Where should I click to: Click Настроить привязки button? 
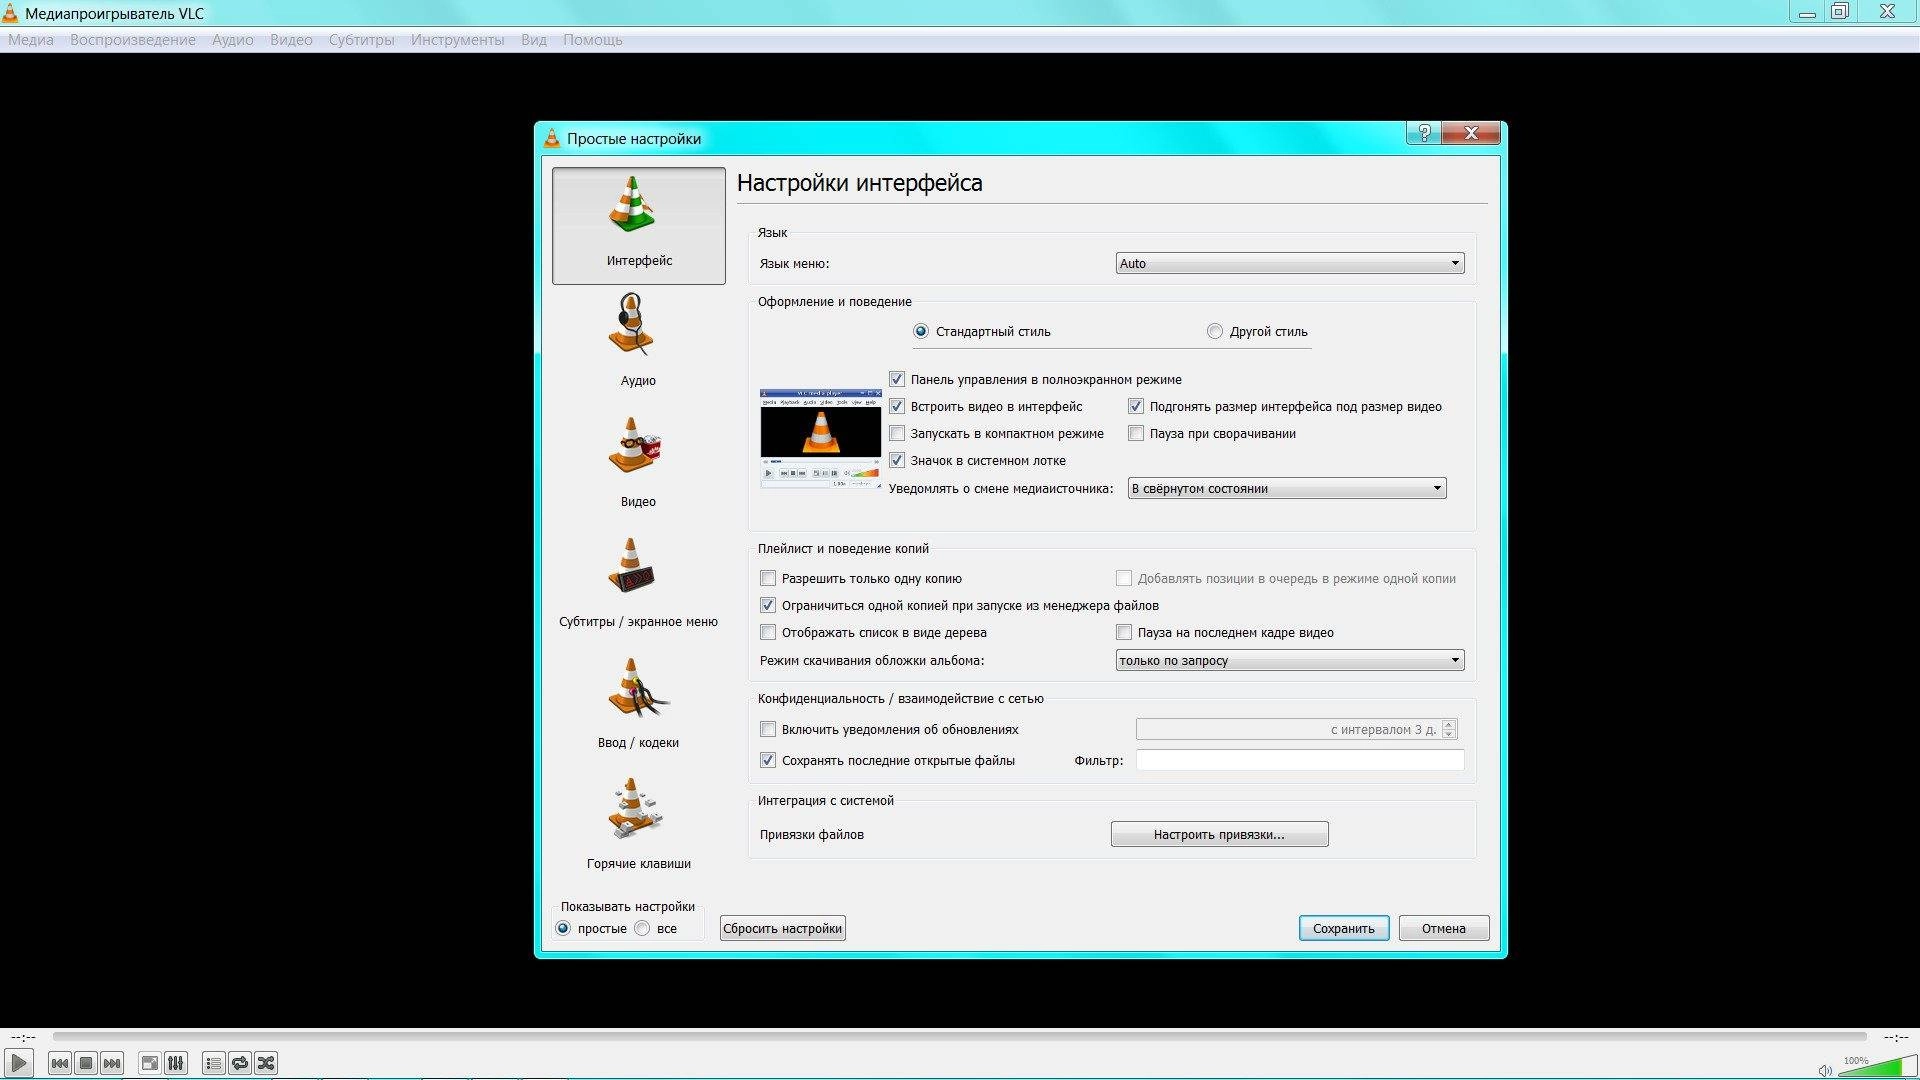(1219, 835)
